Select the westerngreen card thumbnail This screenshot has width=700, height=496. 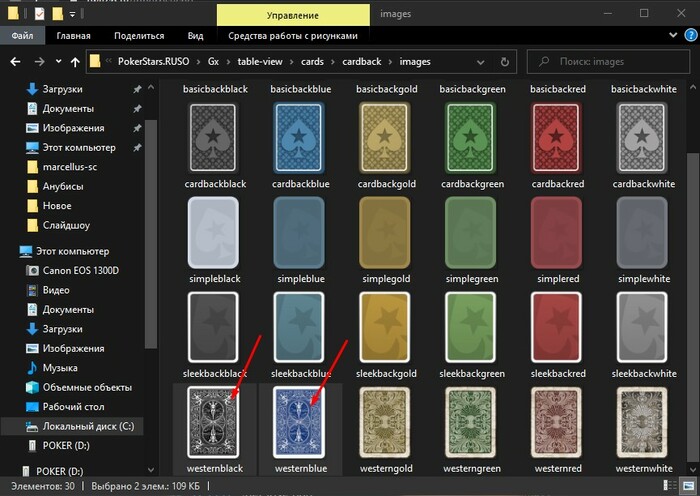[x=470, y=422]
